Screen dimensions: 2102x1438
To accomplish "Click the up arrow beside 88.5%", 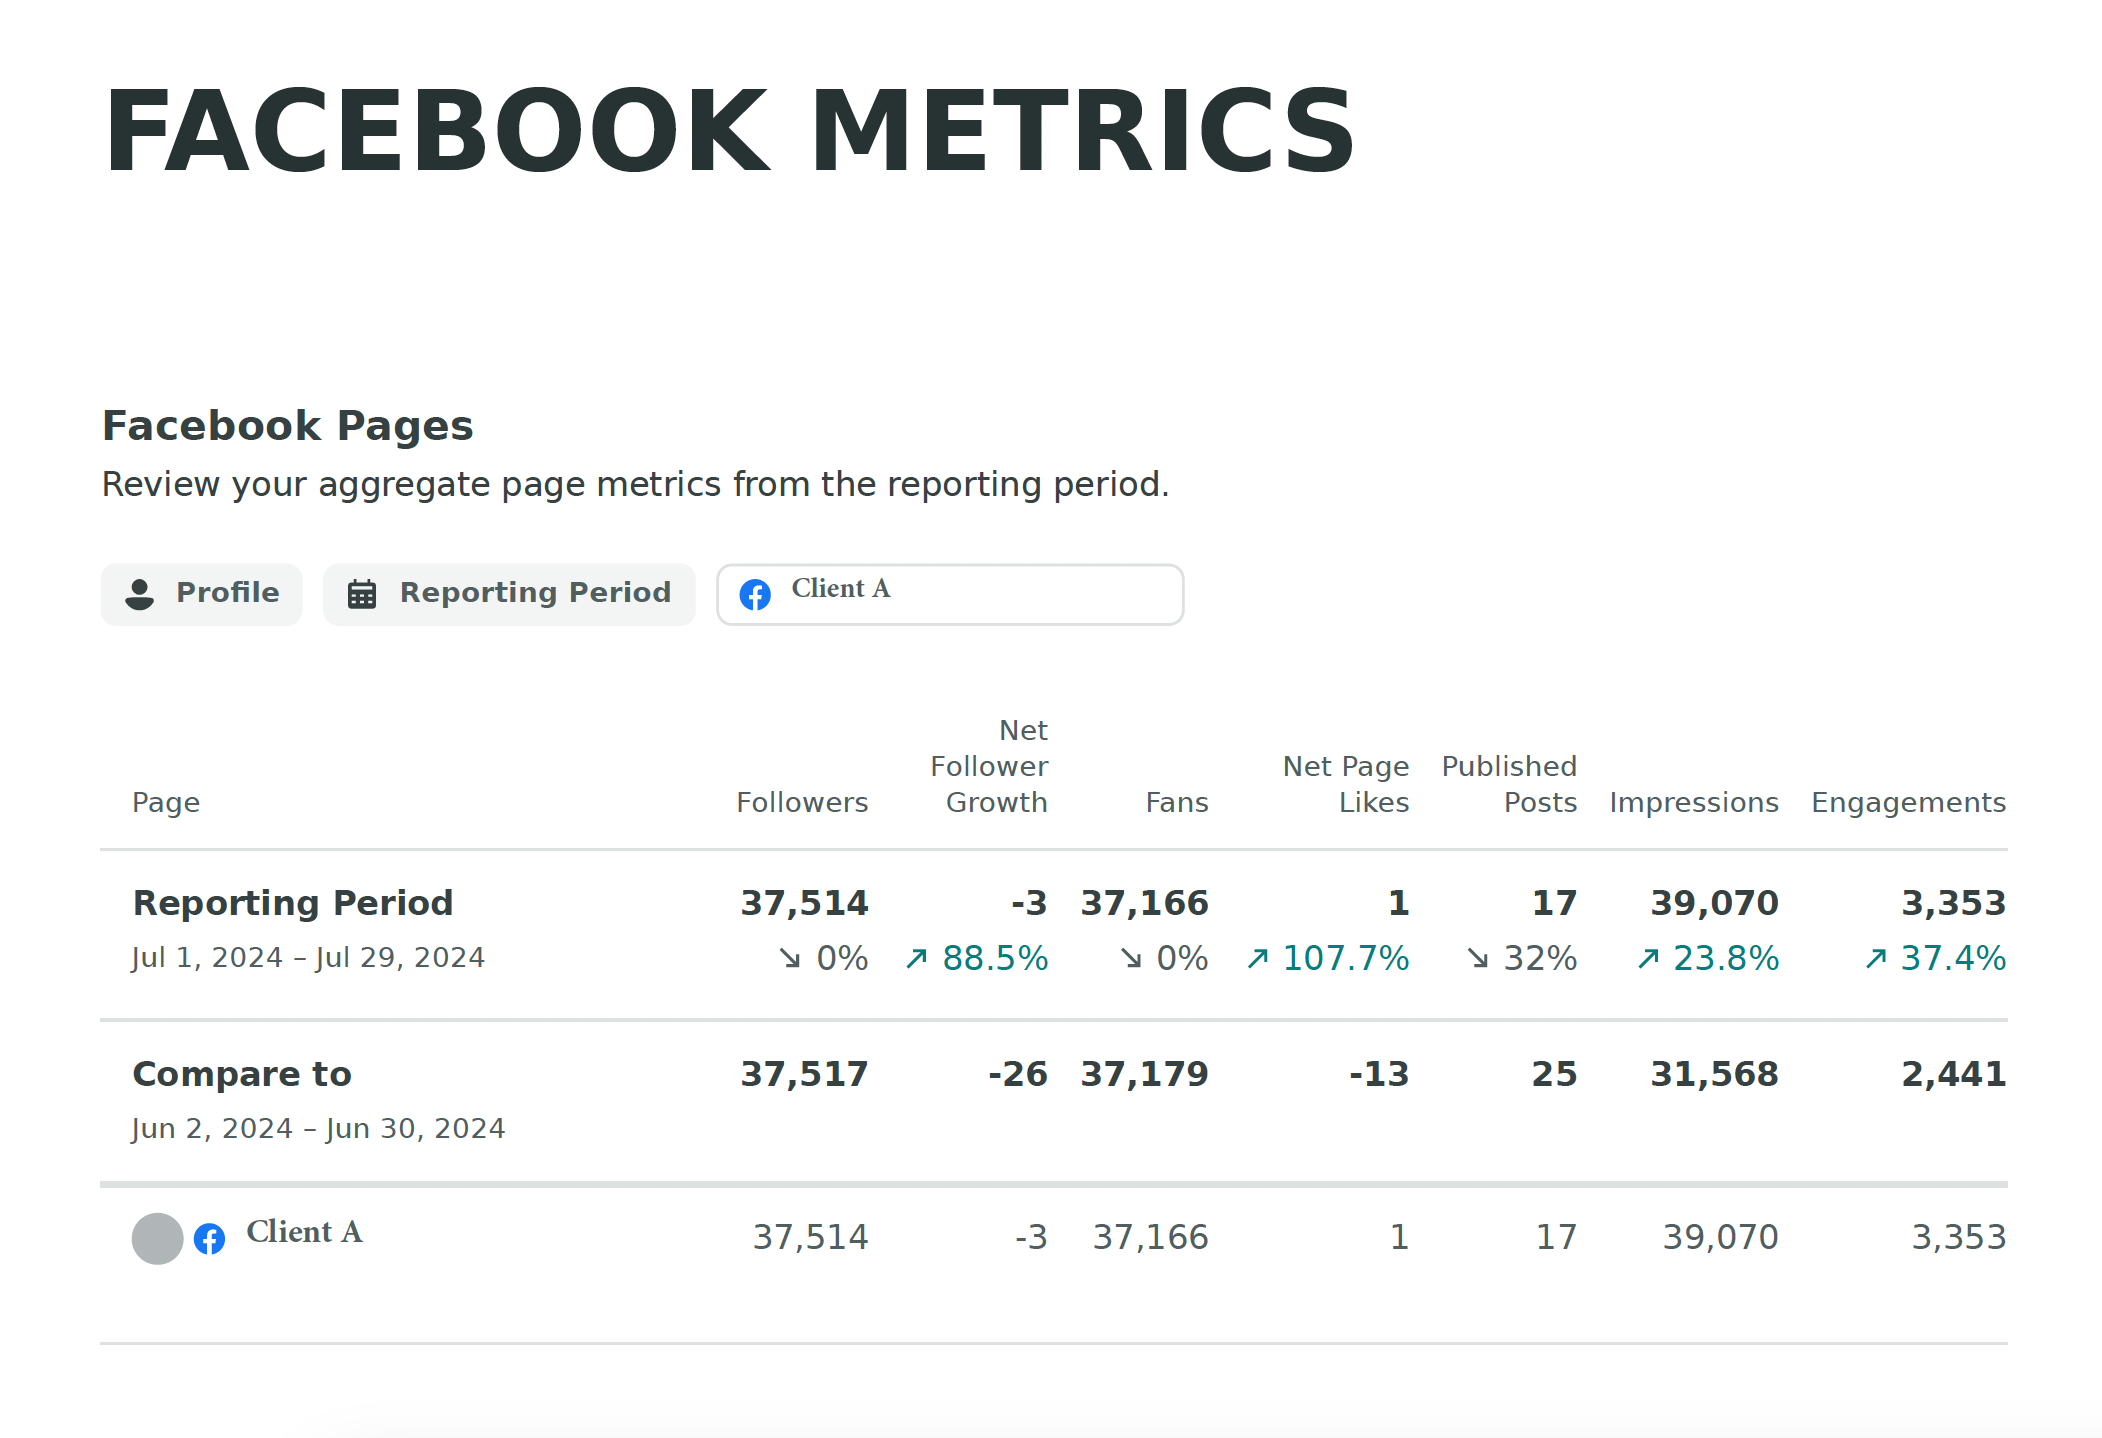I will click(917, 959).
